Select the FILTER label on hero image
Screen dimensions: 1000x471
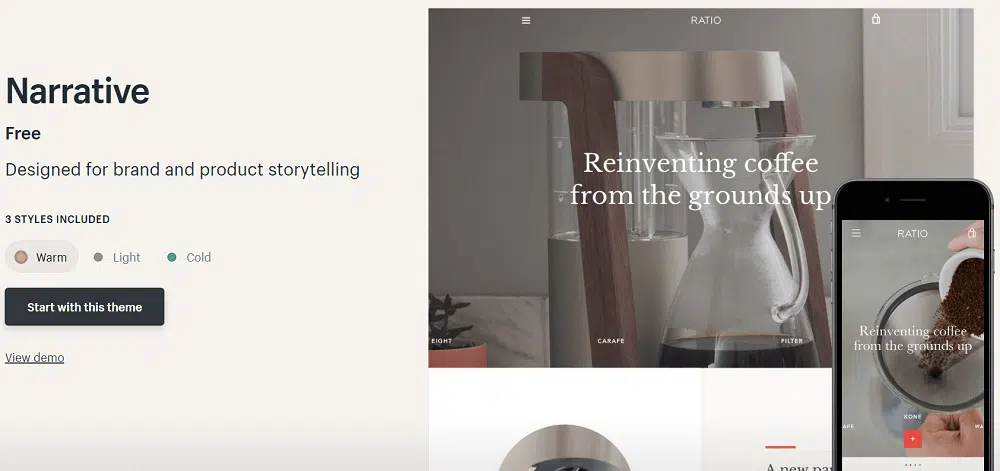[x=791, y=341]
